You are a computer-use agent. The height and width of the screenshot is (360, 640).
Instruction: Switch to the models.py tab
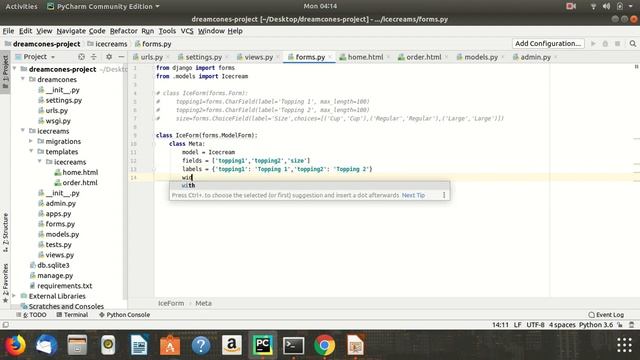coord(480,57)
